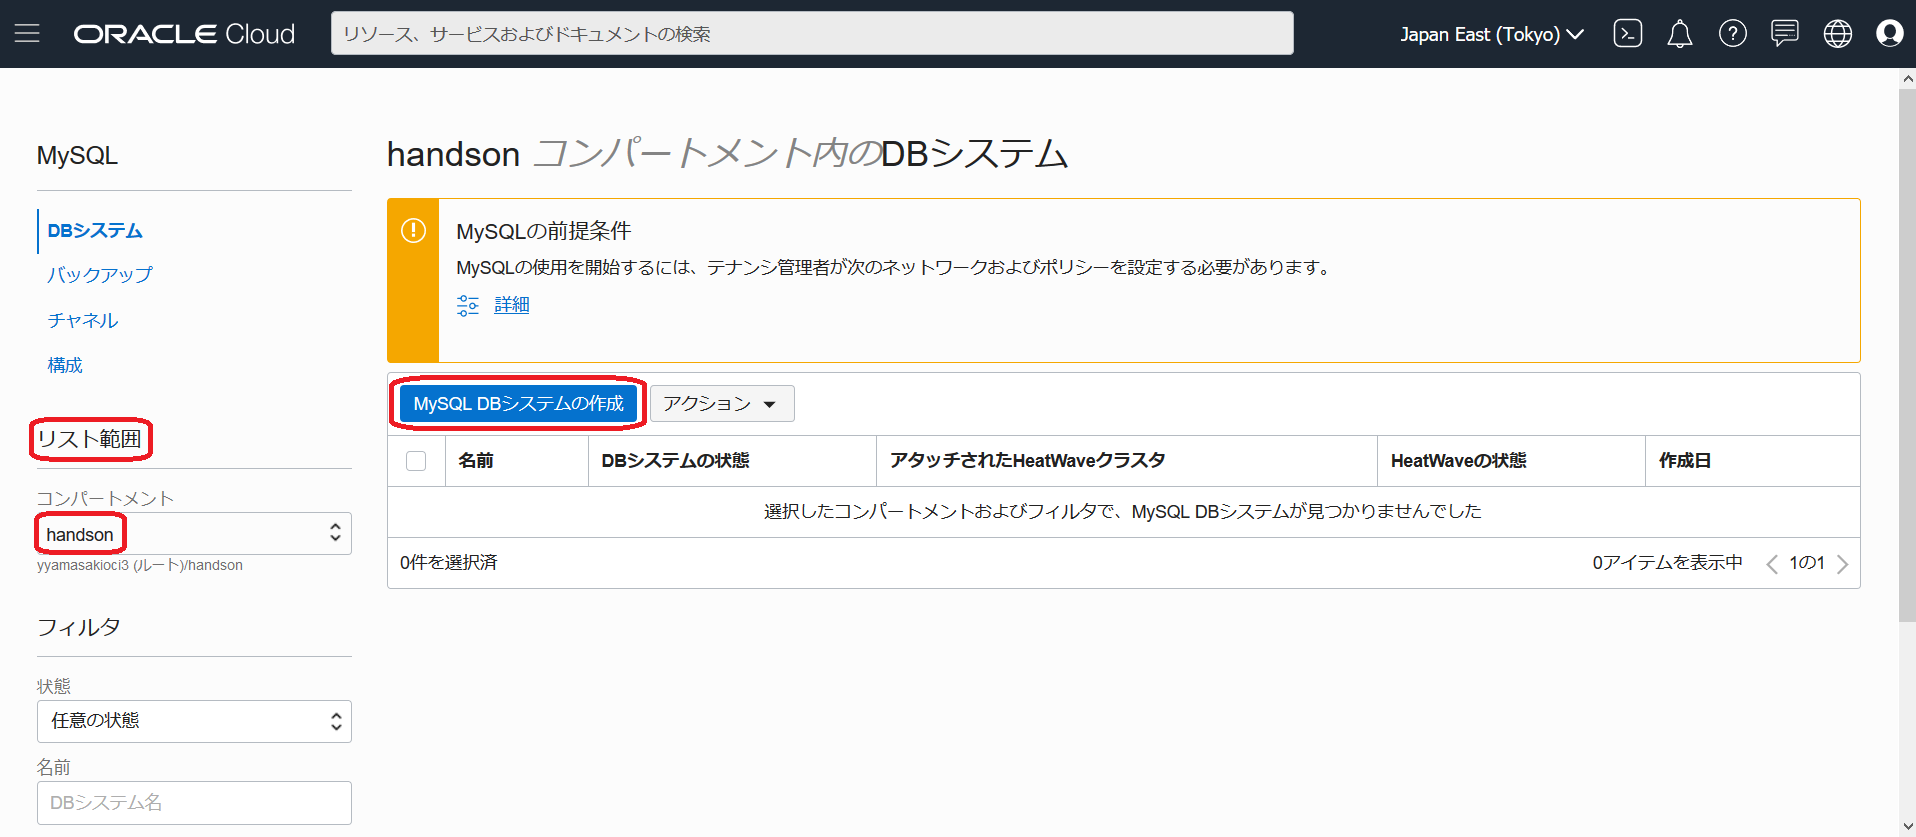Click the DBシステムの状態 column header
Image resolution: width=1916 pixels, height=837 pixels.
pos(675,461)
